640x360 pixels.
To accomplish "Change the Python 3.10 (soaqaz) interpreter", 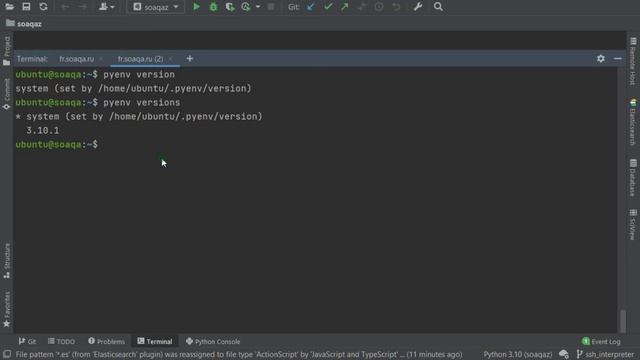I will pyautogui.click(x=518, y=354).
